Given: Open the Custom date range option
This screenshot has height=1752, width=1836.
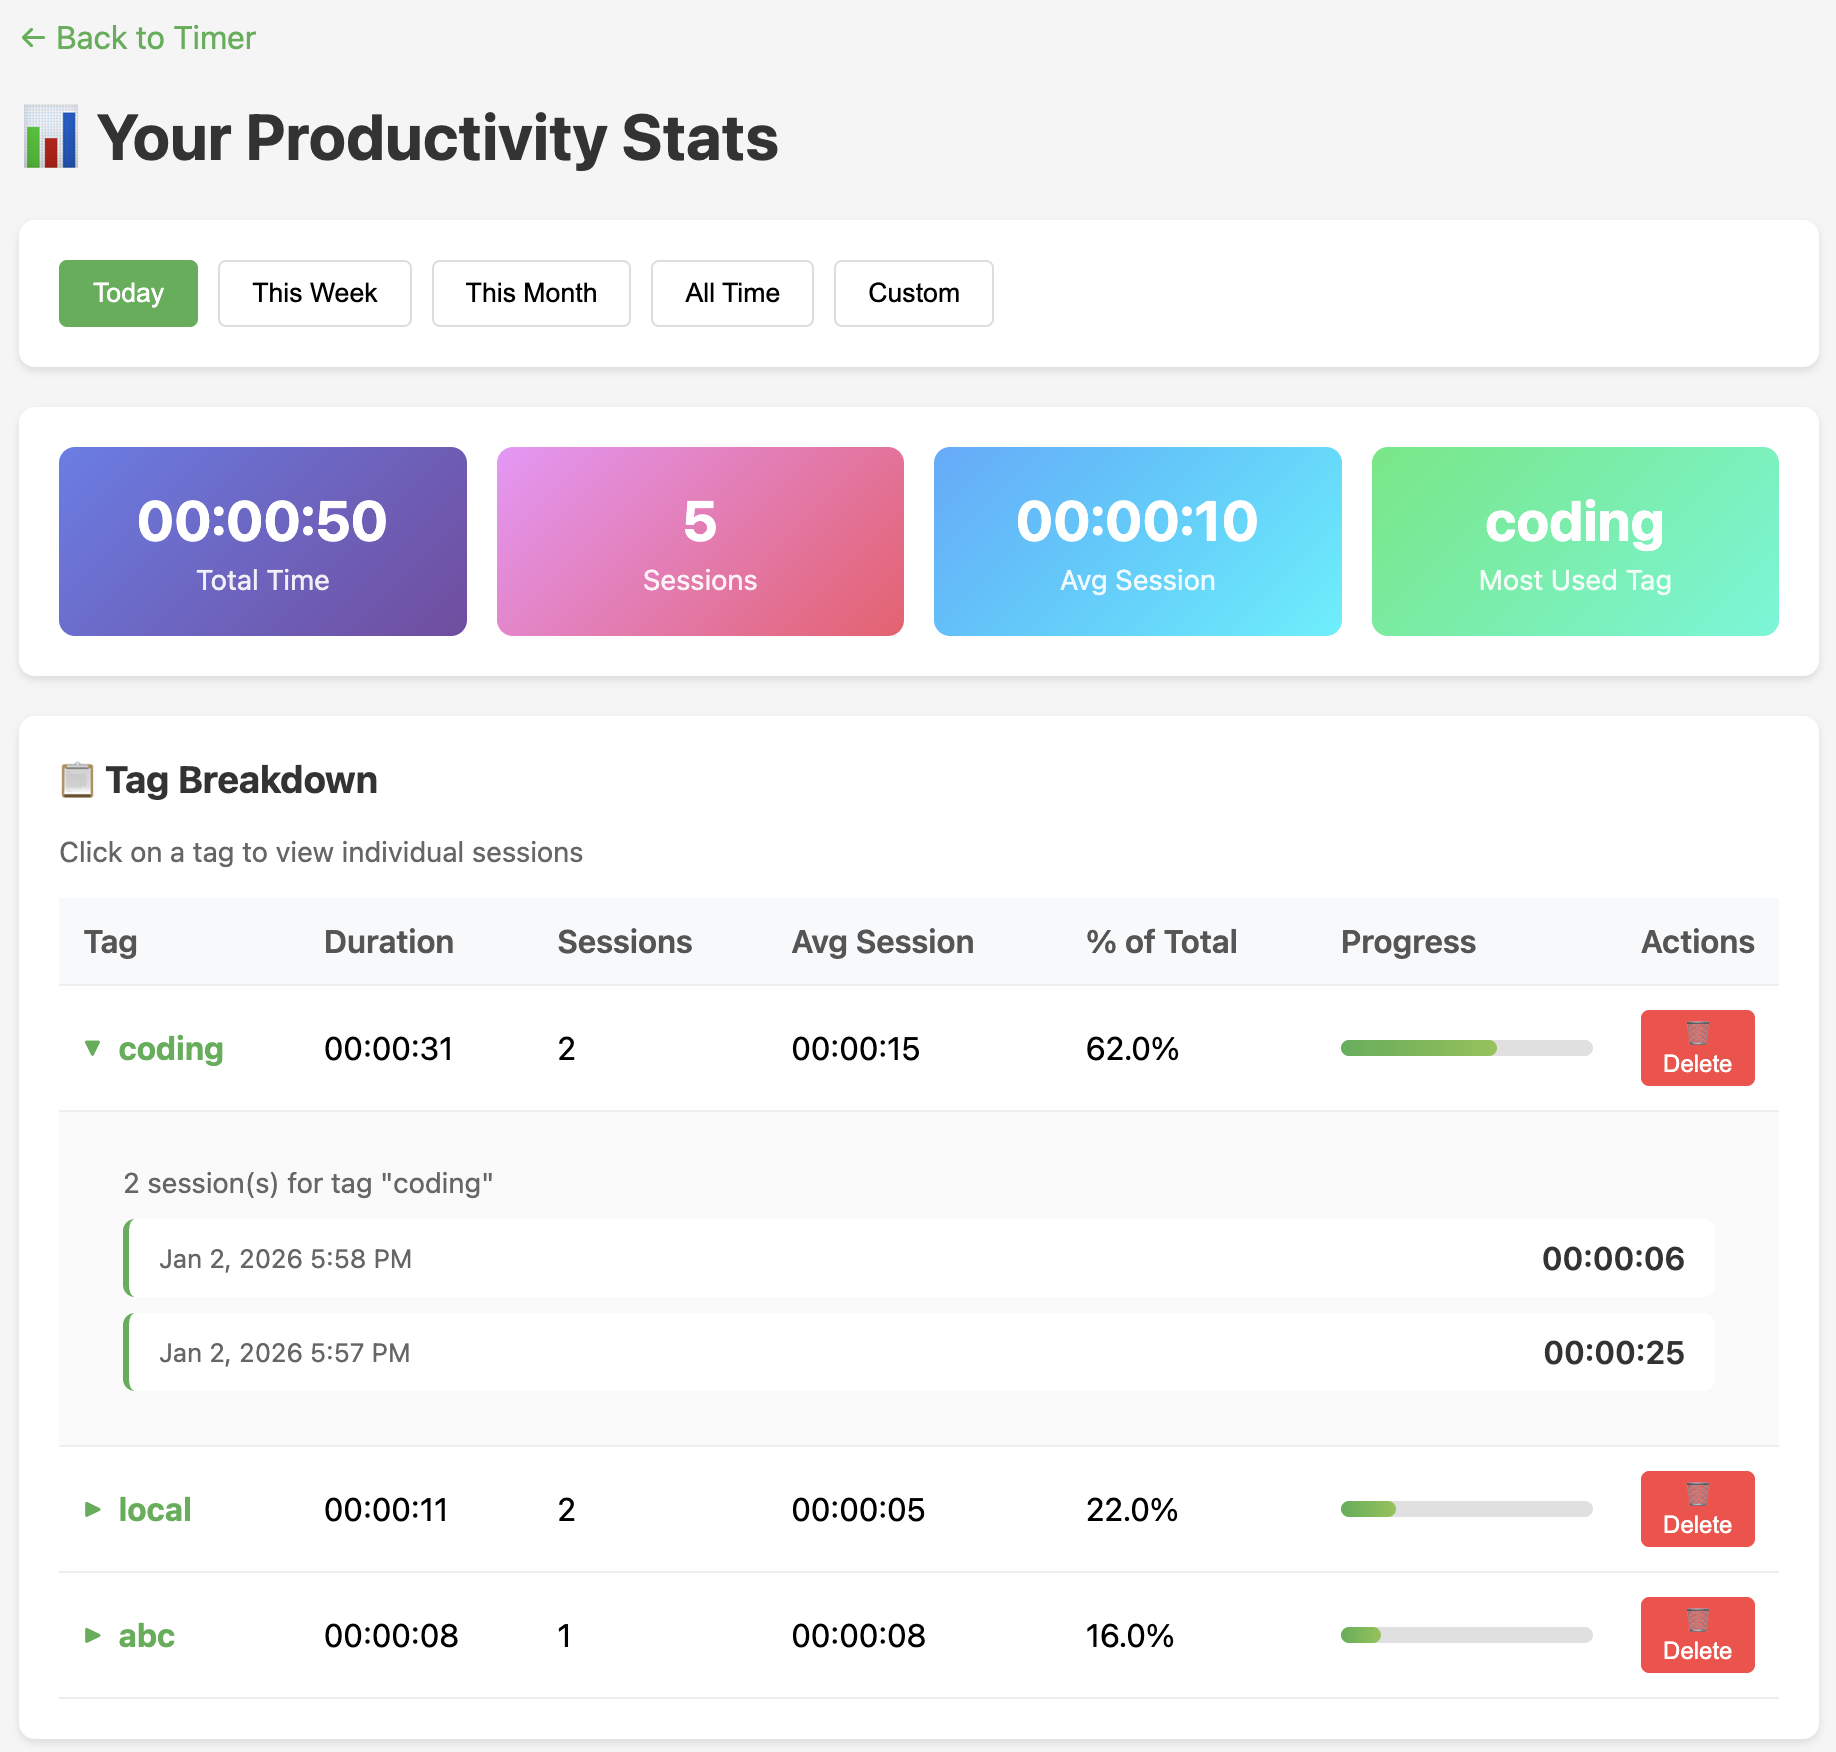Looking at the screenshot, I should point(913,293).
